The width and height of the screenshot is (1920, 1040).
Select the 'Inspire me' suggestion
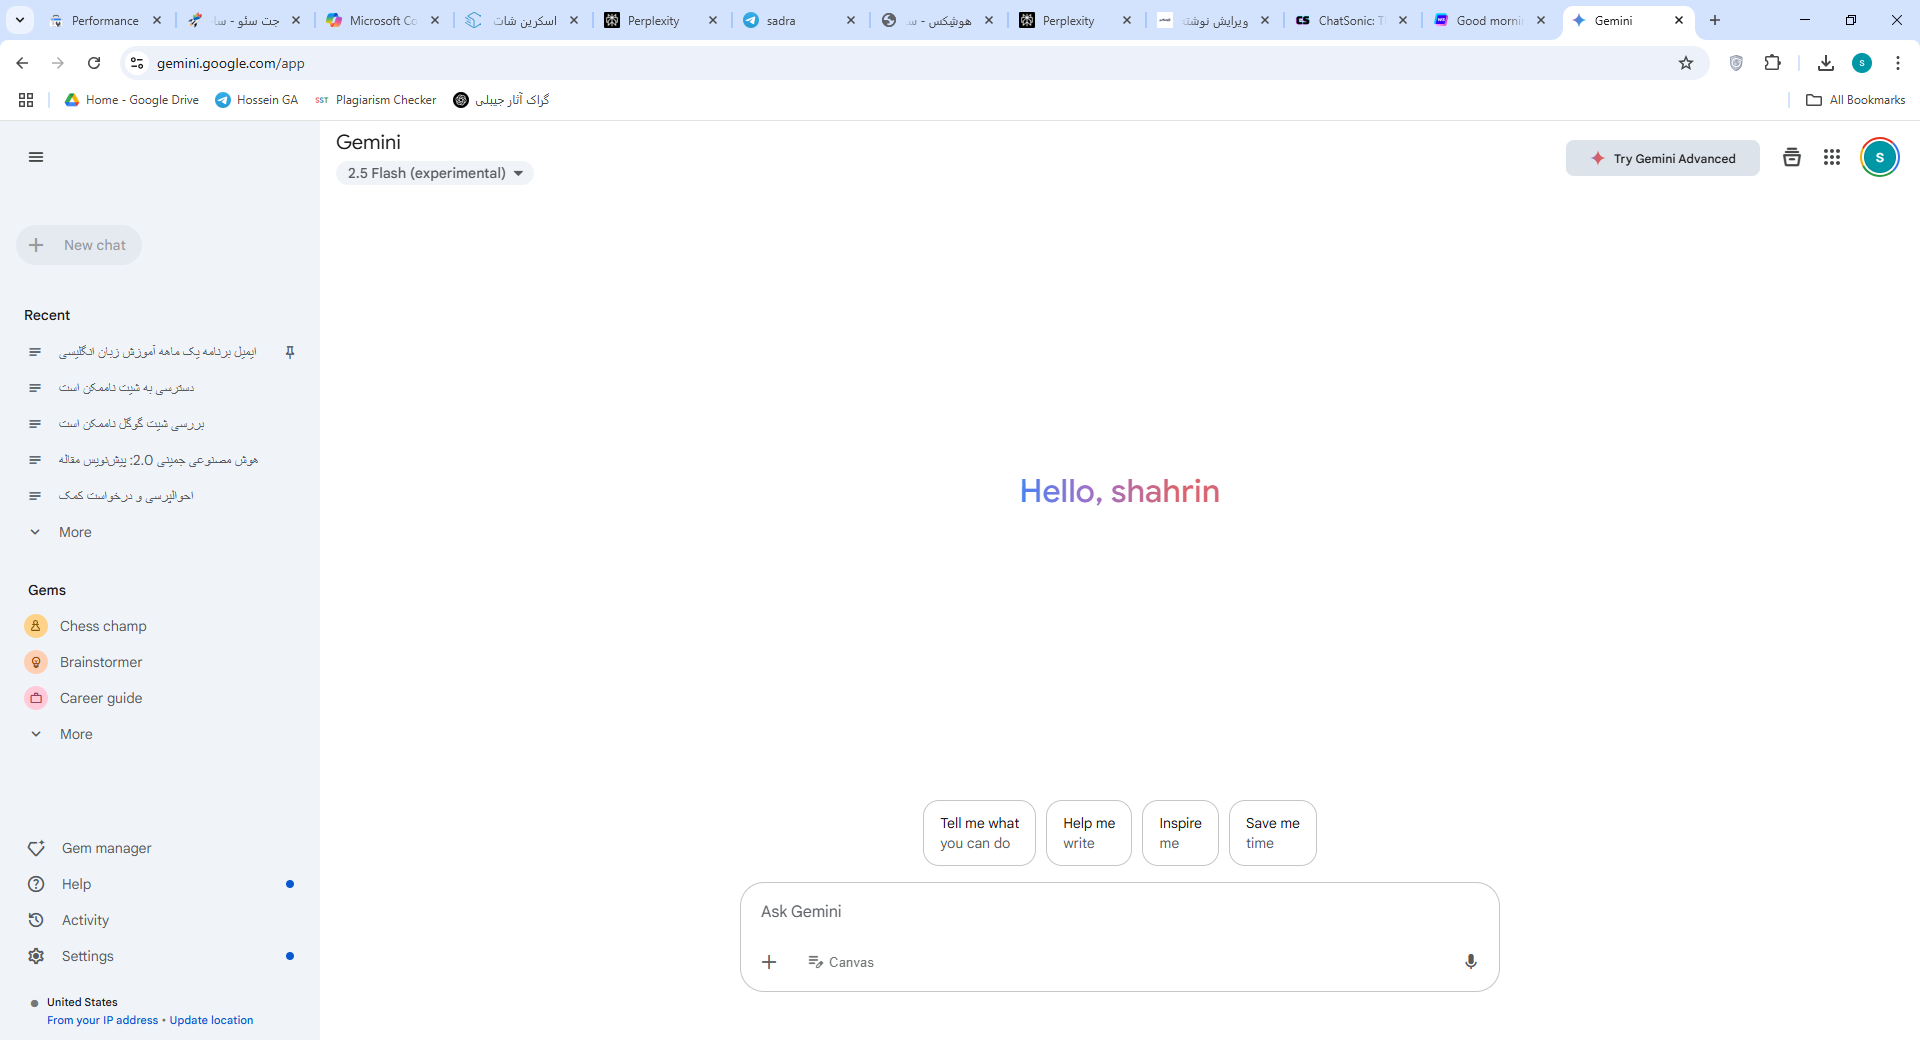1180,833
